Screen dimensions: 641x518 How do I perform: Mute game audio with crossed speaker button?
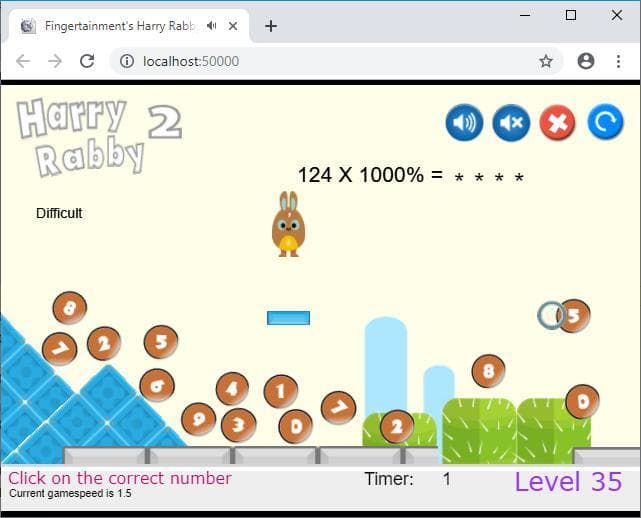click(511, 122)
